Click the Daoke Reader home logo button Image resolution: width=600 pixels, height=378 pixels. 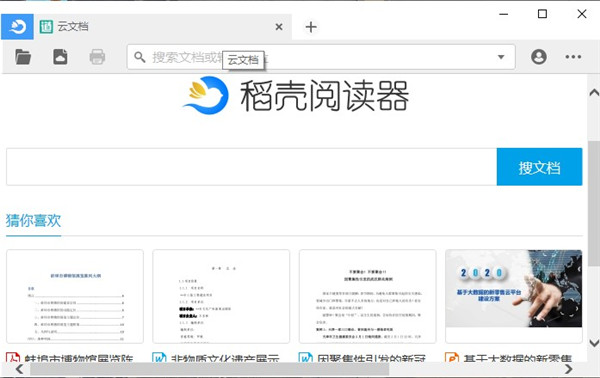[17, 26]
